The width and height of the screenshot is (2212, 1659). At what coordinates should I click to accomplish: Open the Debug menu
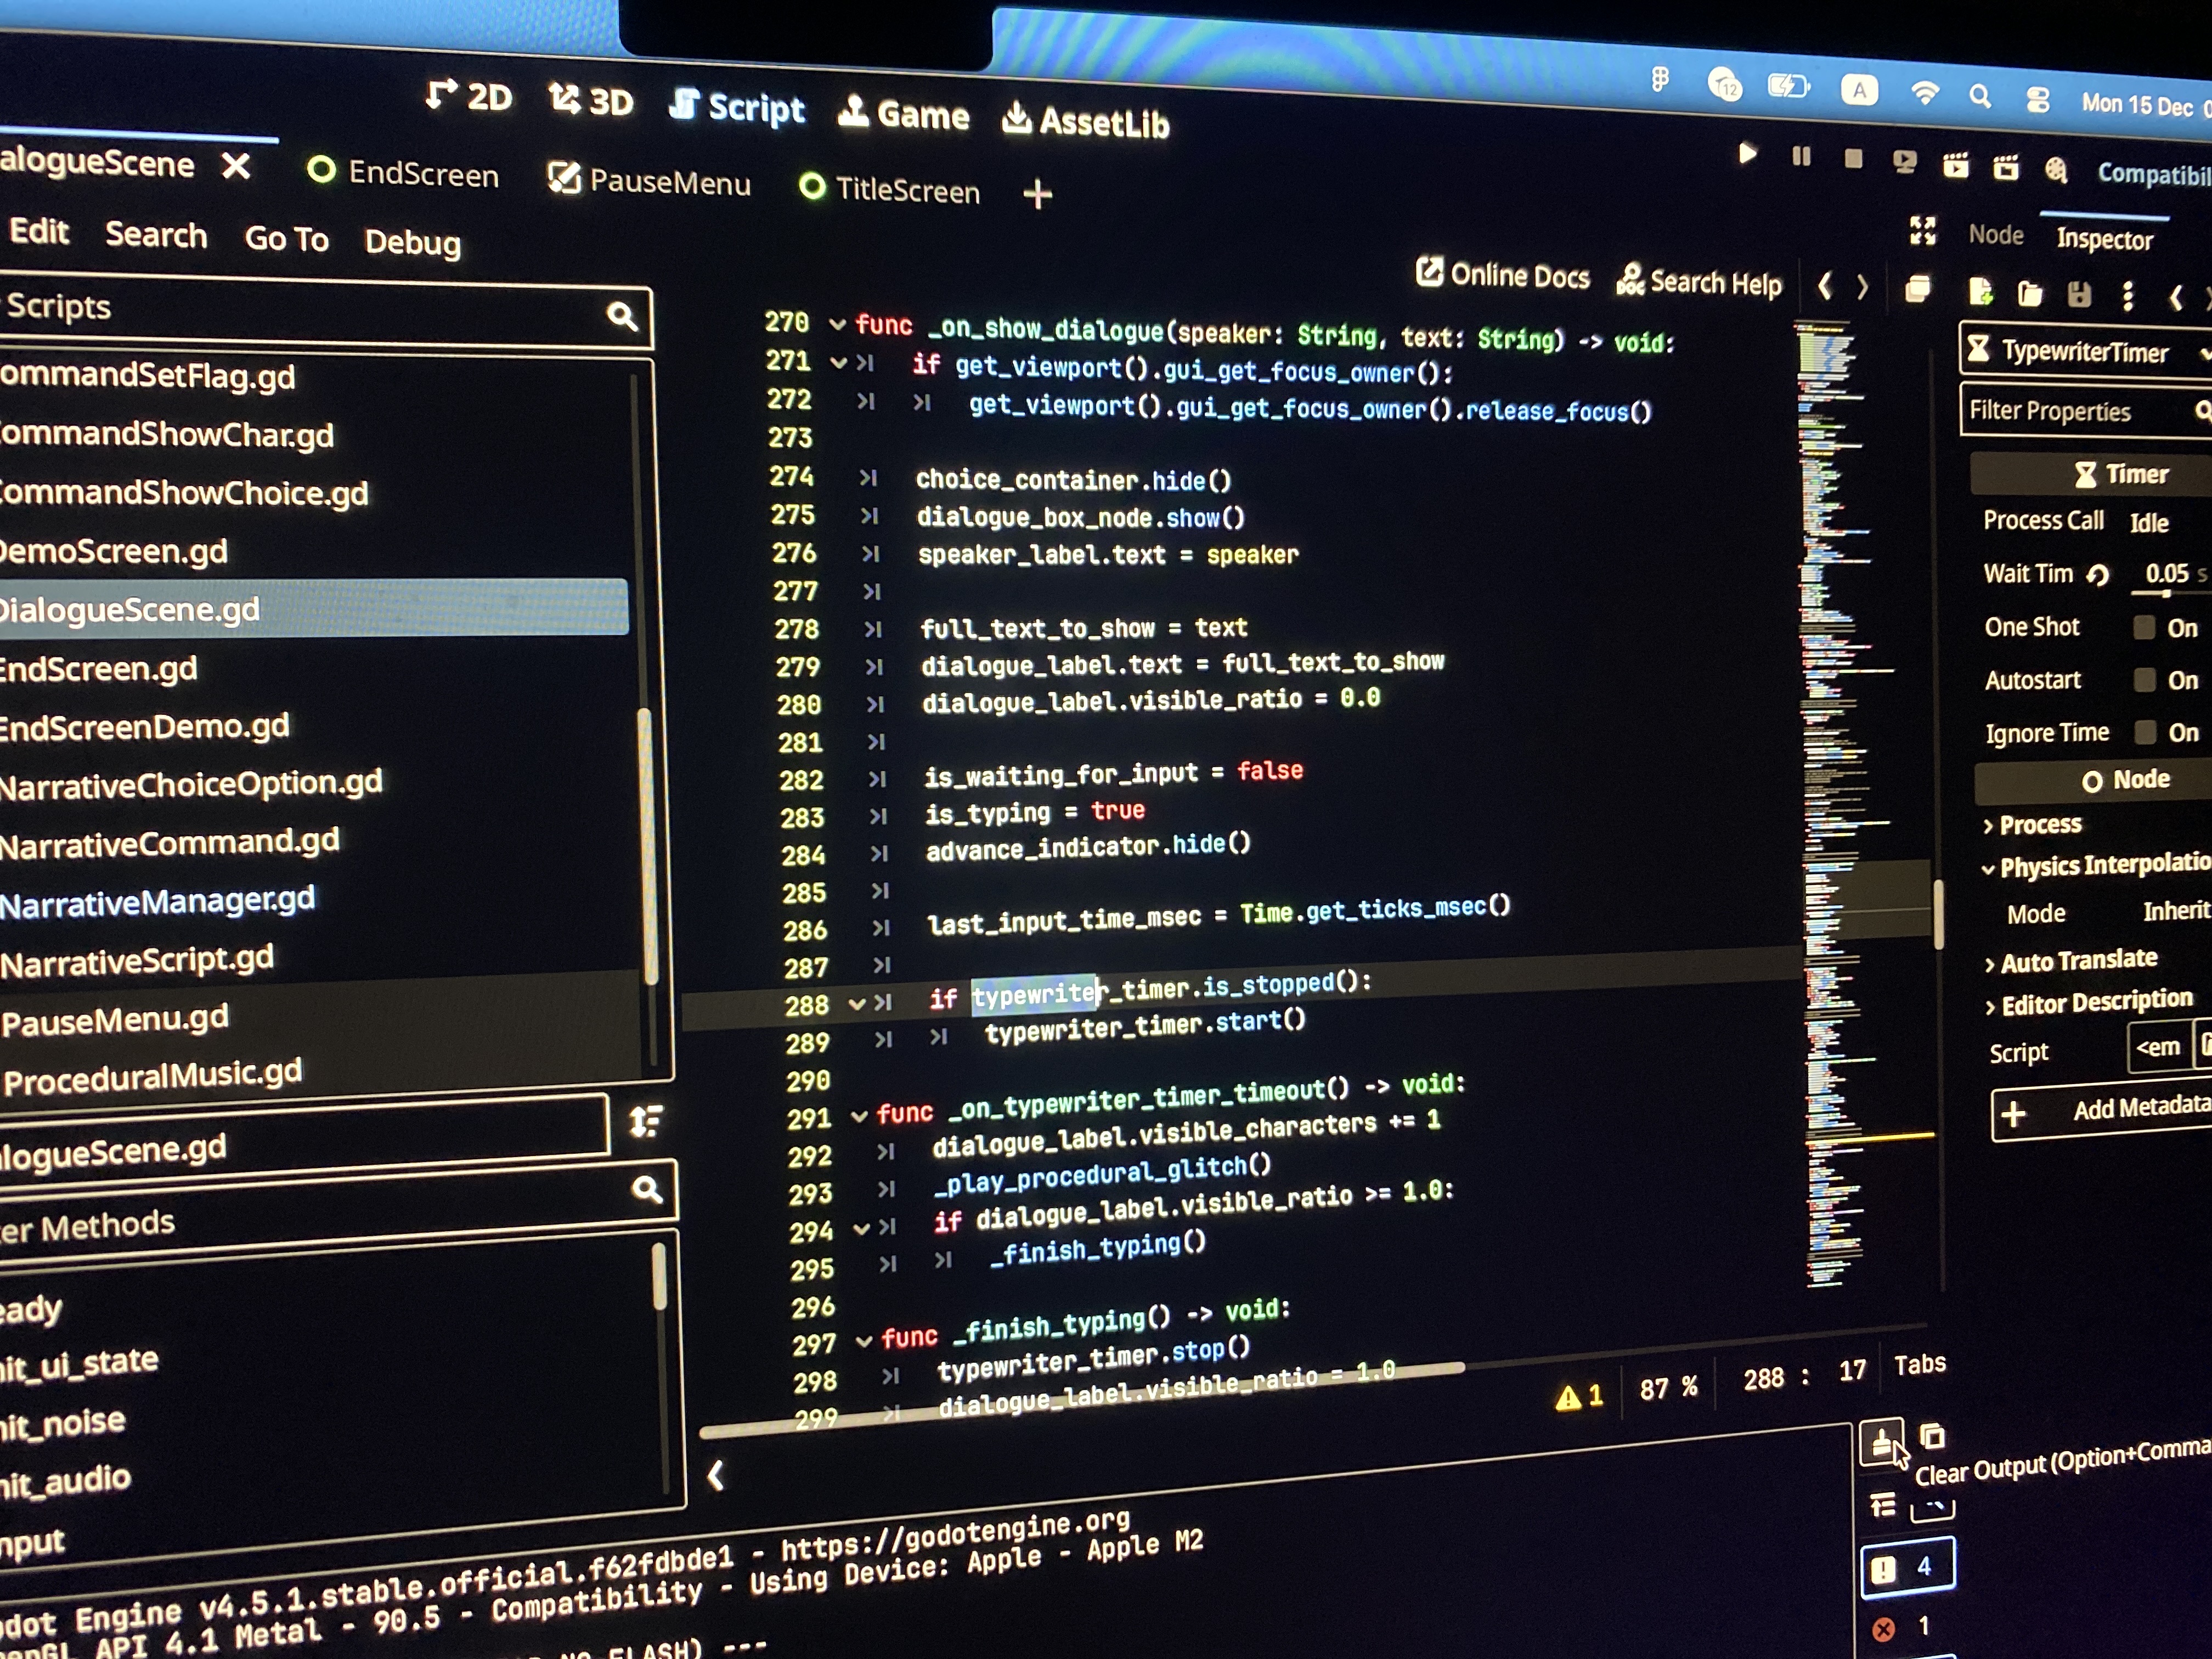[x=412, y=242]
